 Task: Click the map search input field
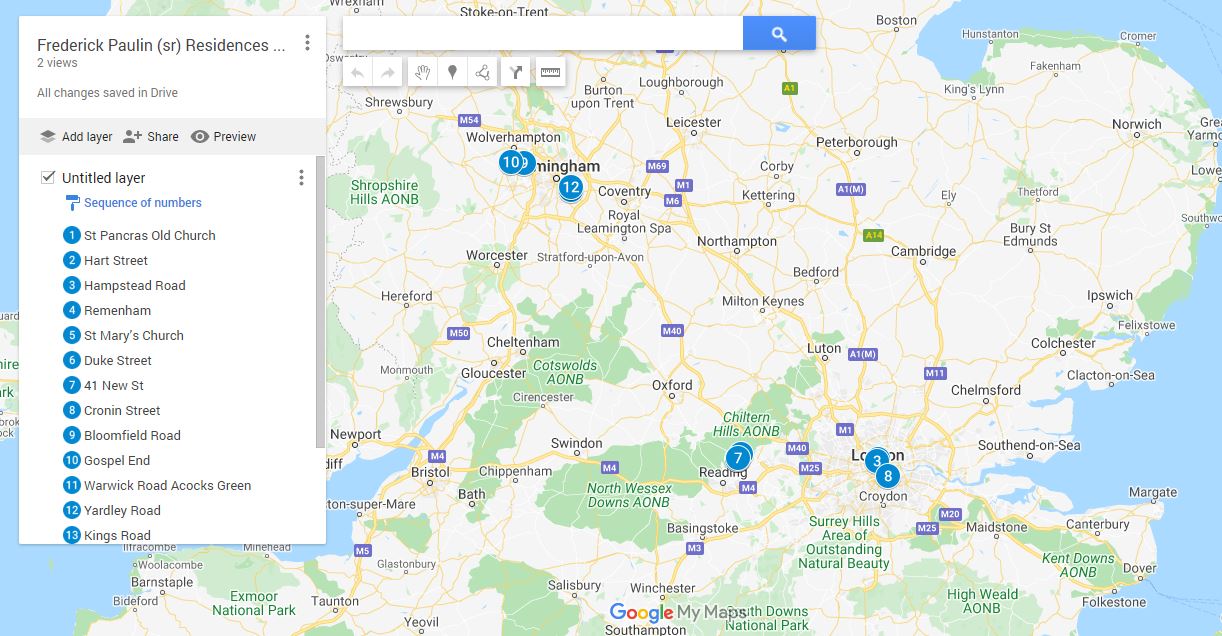coord(543,33)
